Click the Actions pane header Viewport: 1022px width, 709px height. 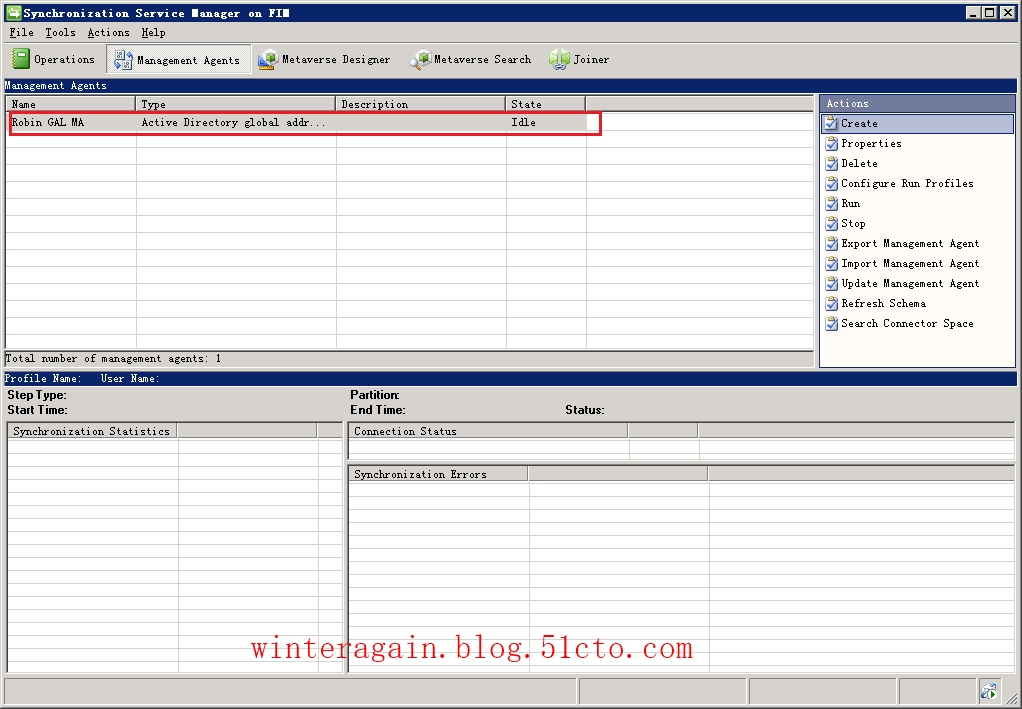917,104
